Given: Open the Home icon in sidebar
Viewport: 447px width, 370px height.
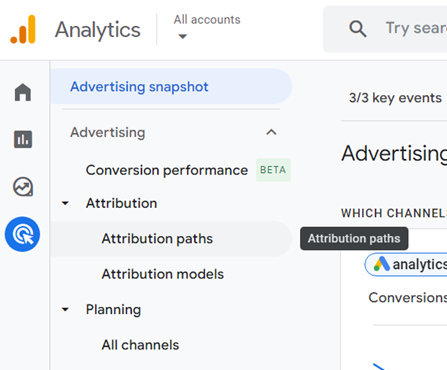Looking at the screenshot, I should (23, 92).
